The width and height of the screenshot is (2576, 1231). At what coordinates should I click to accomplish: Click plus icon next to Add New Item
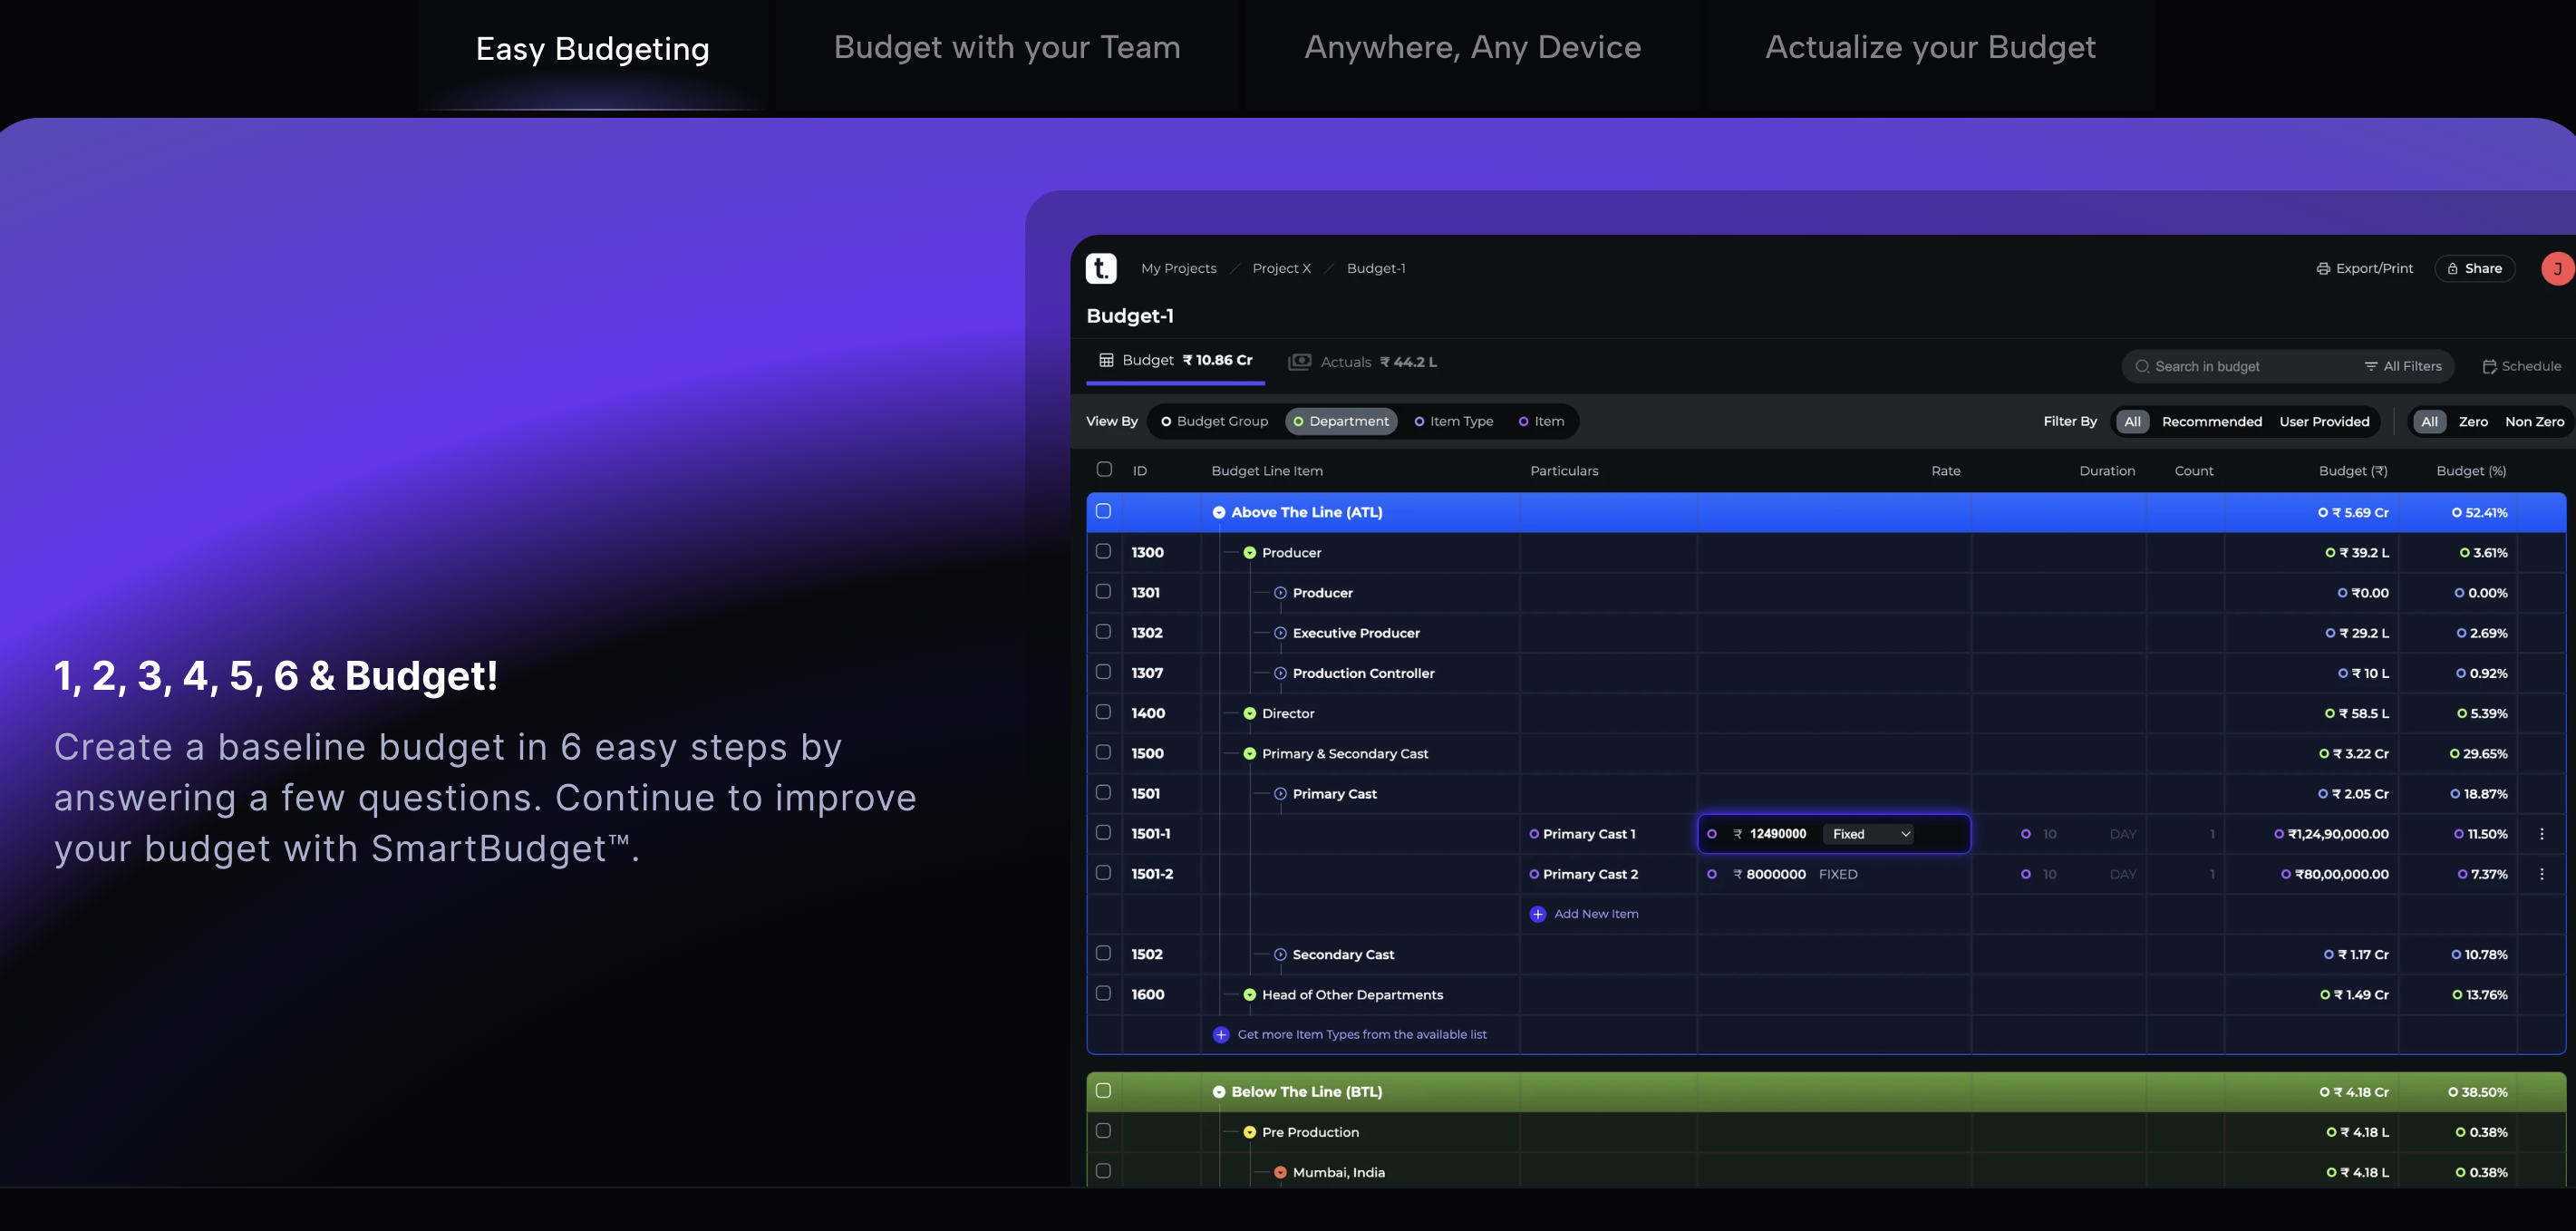click(x=1538, y=914)
